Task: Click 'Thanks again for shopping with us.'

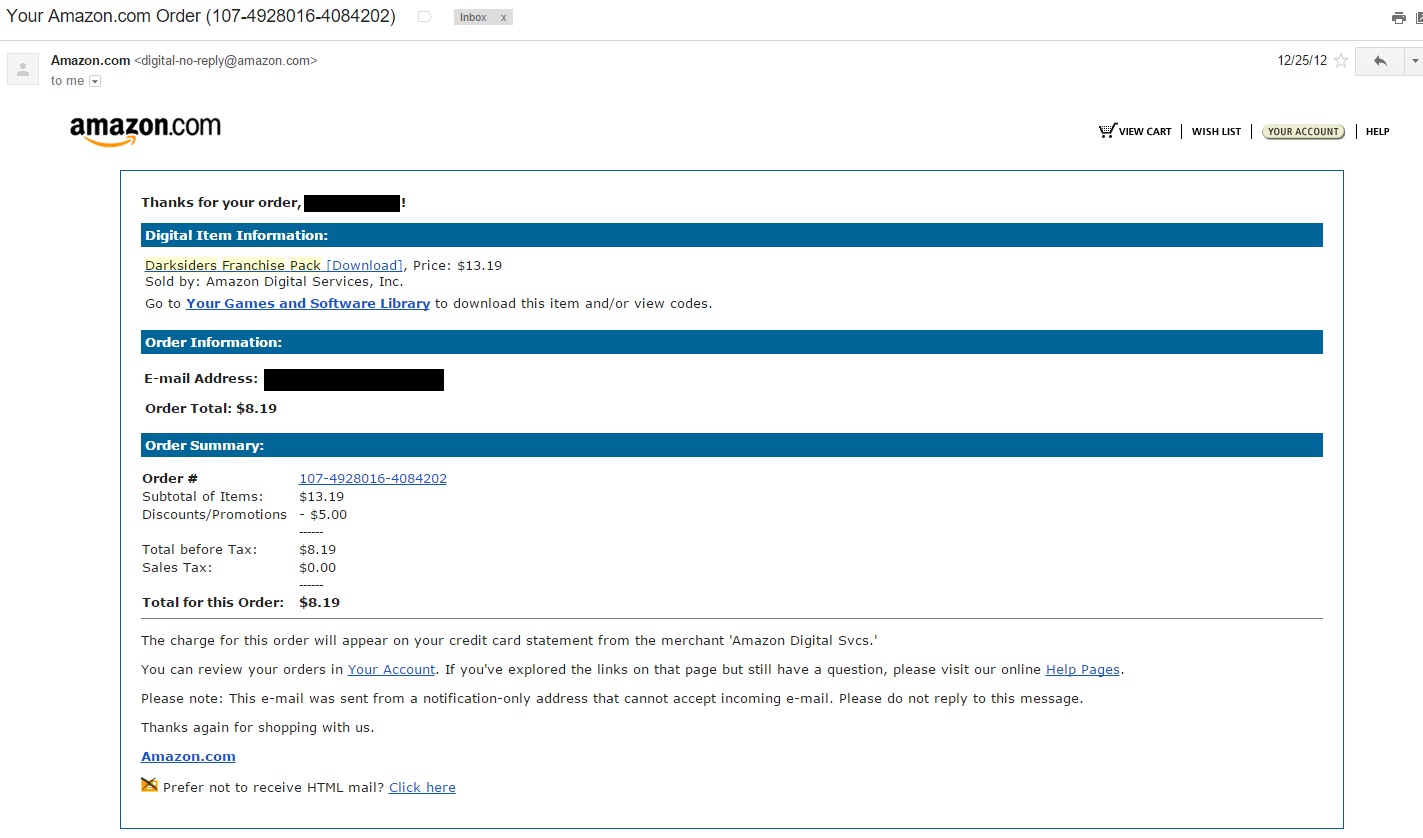Action: (x=258, y=728)
